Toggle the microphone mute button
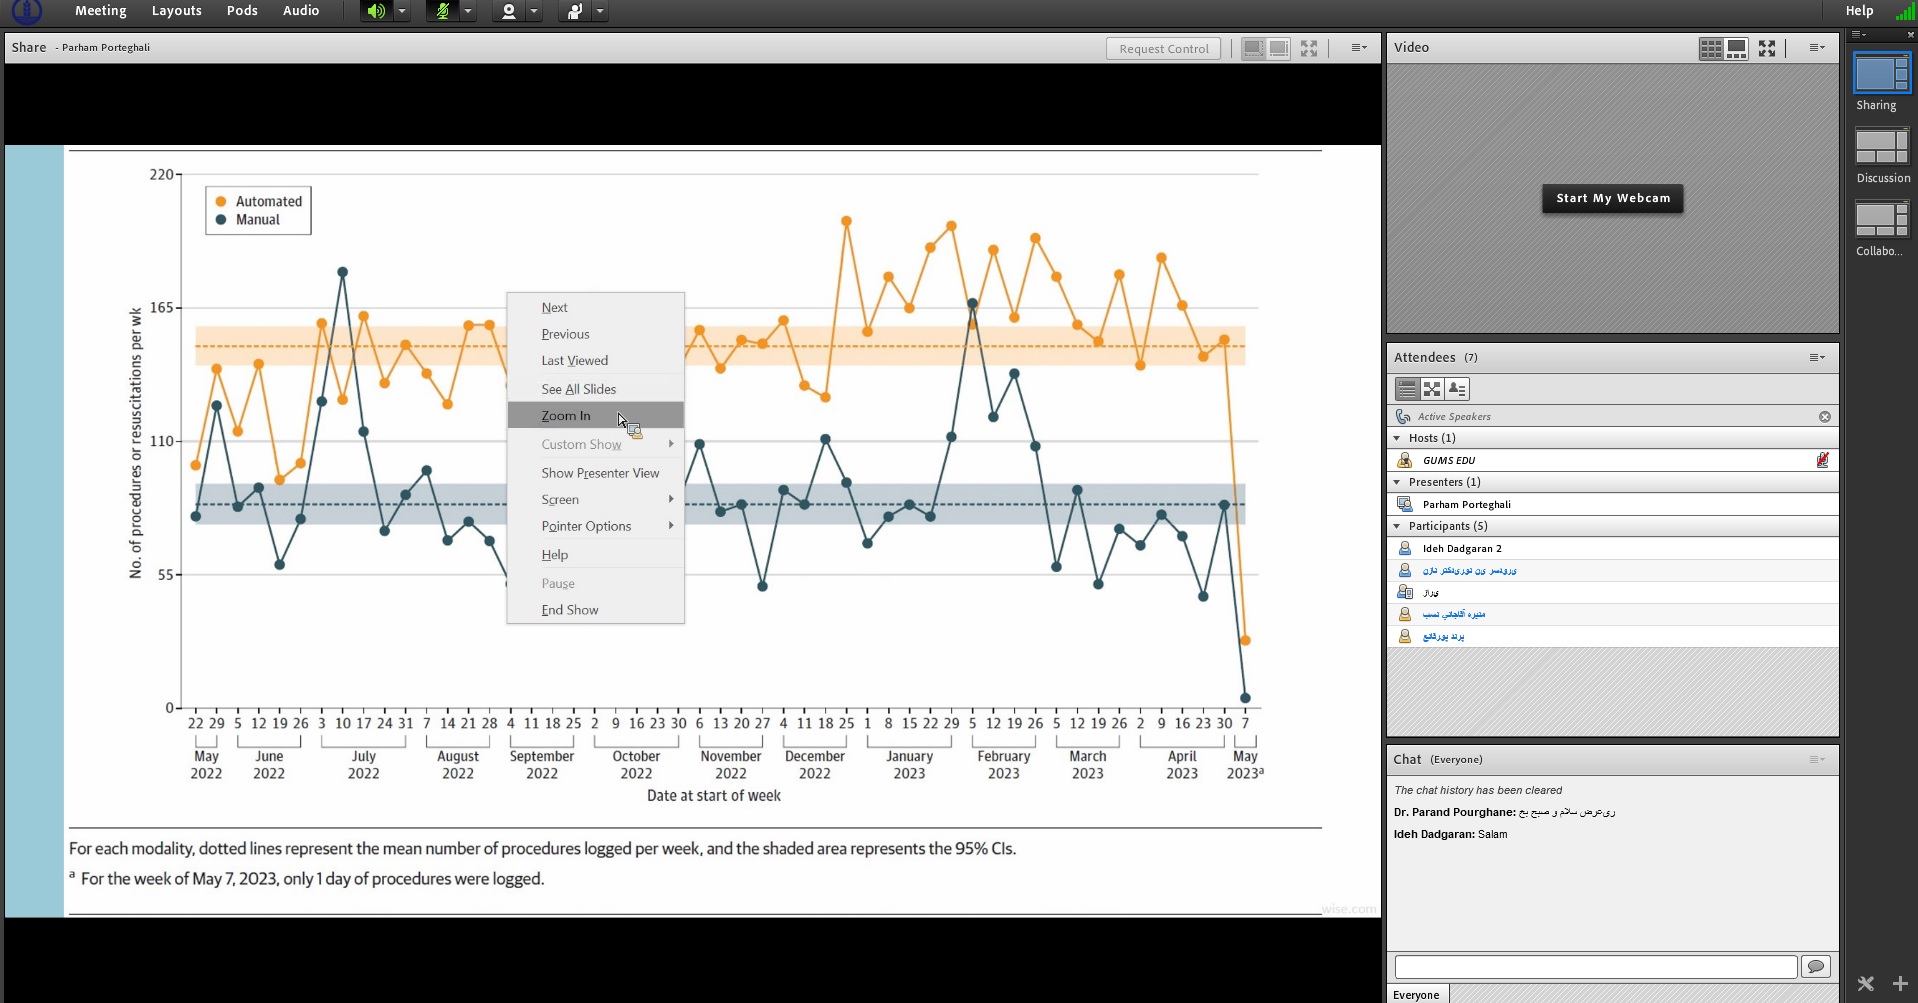 (442, 12)
